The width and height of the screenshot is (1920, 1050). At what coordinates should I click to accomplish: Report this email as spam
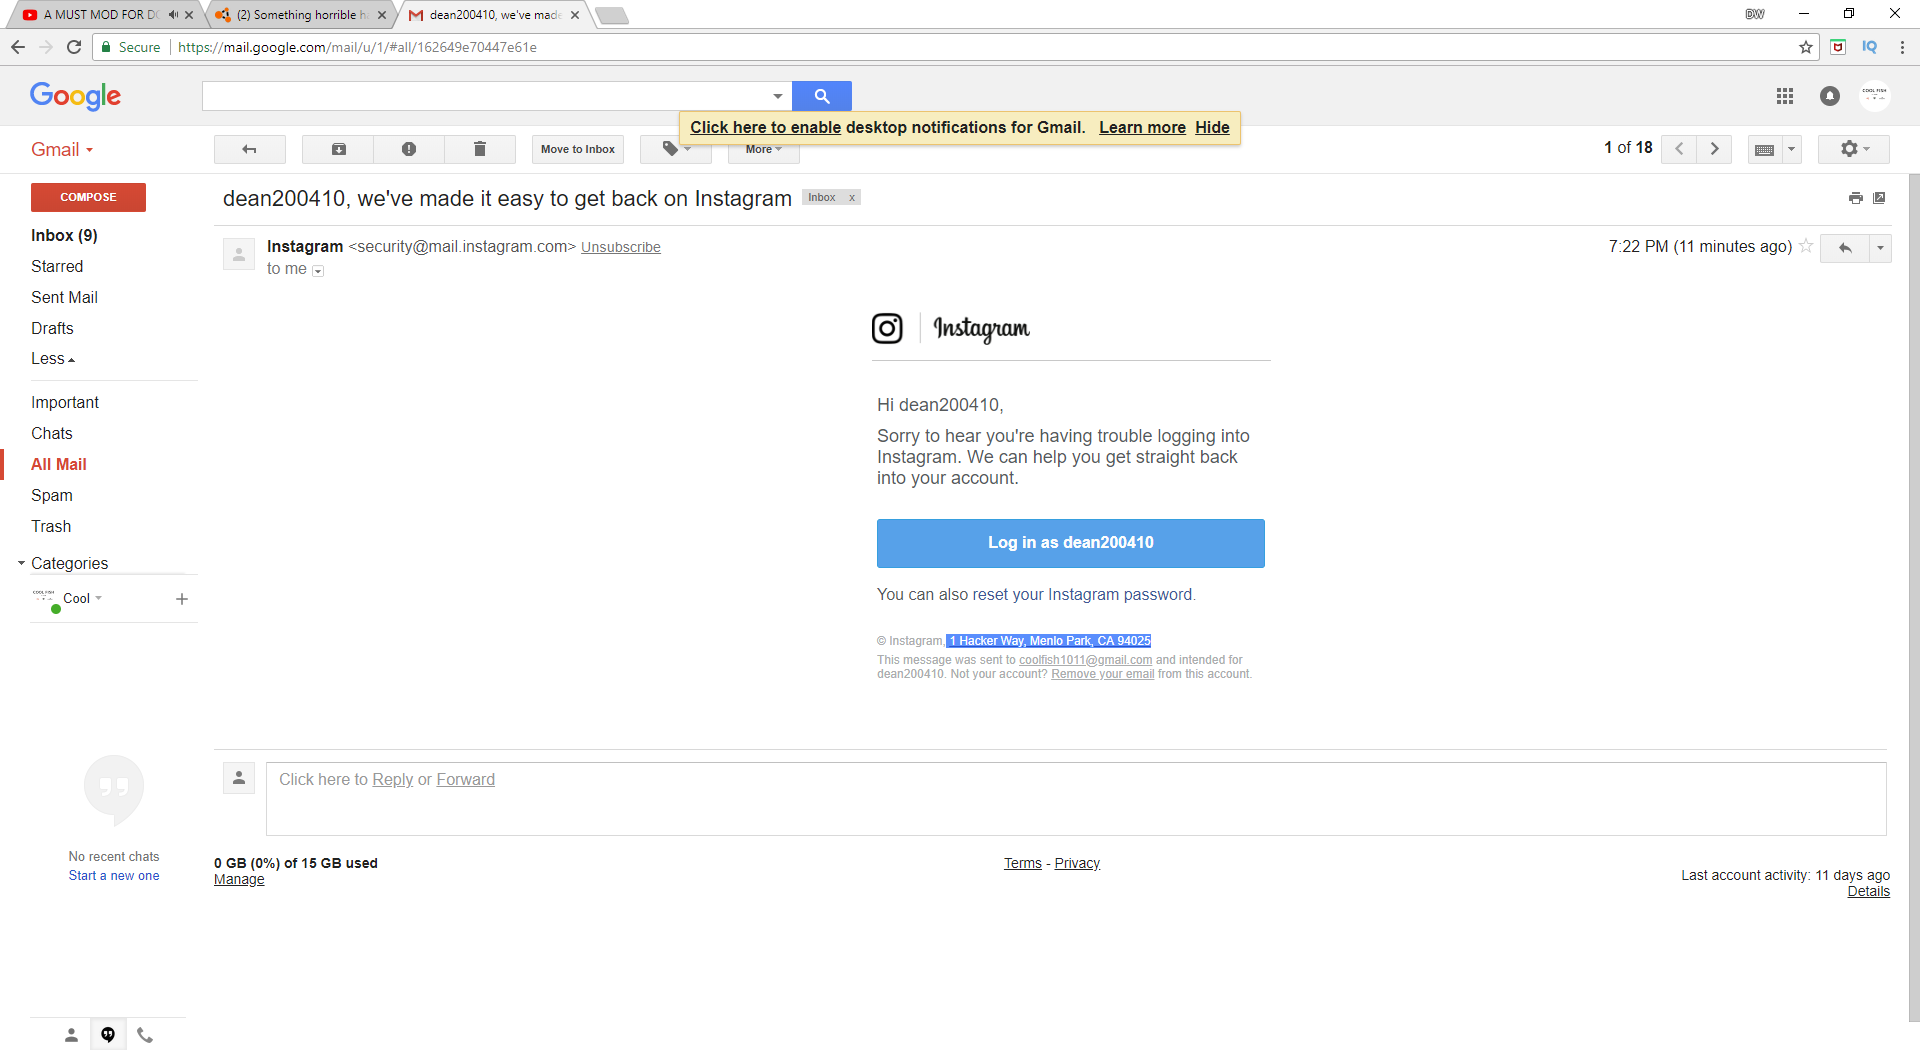coord(409,149)
